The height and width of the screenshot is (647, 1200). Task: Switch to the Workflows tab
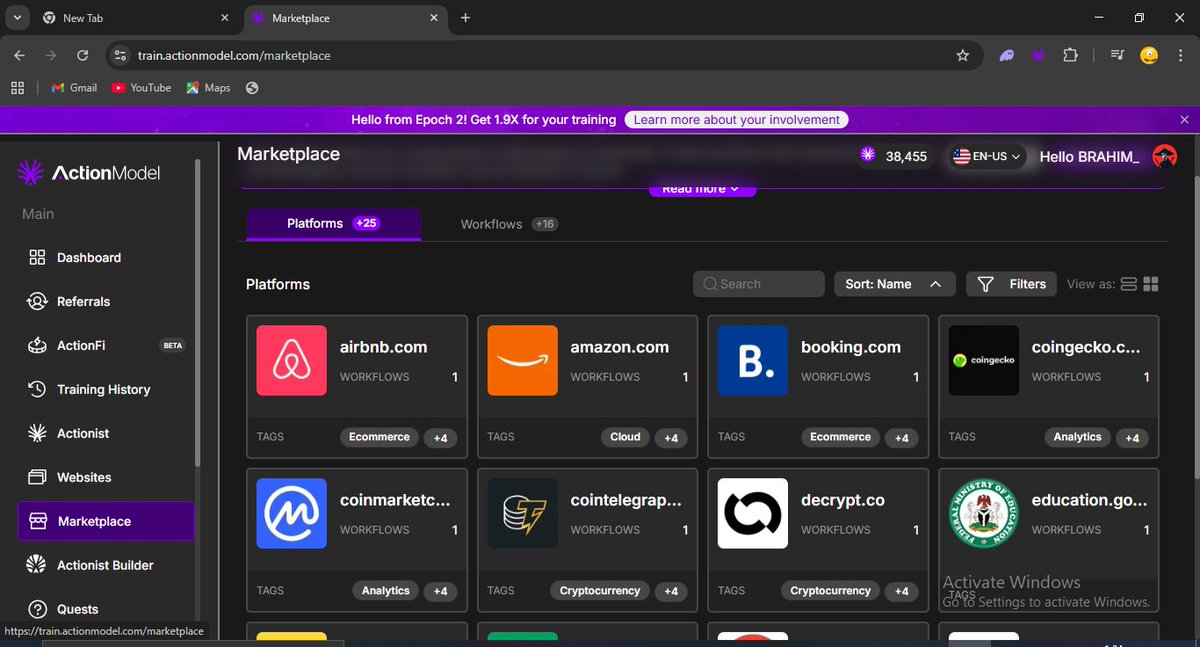coord(509,224)
